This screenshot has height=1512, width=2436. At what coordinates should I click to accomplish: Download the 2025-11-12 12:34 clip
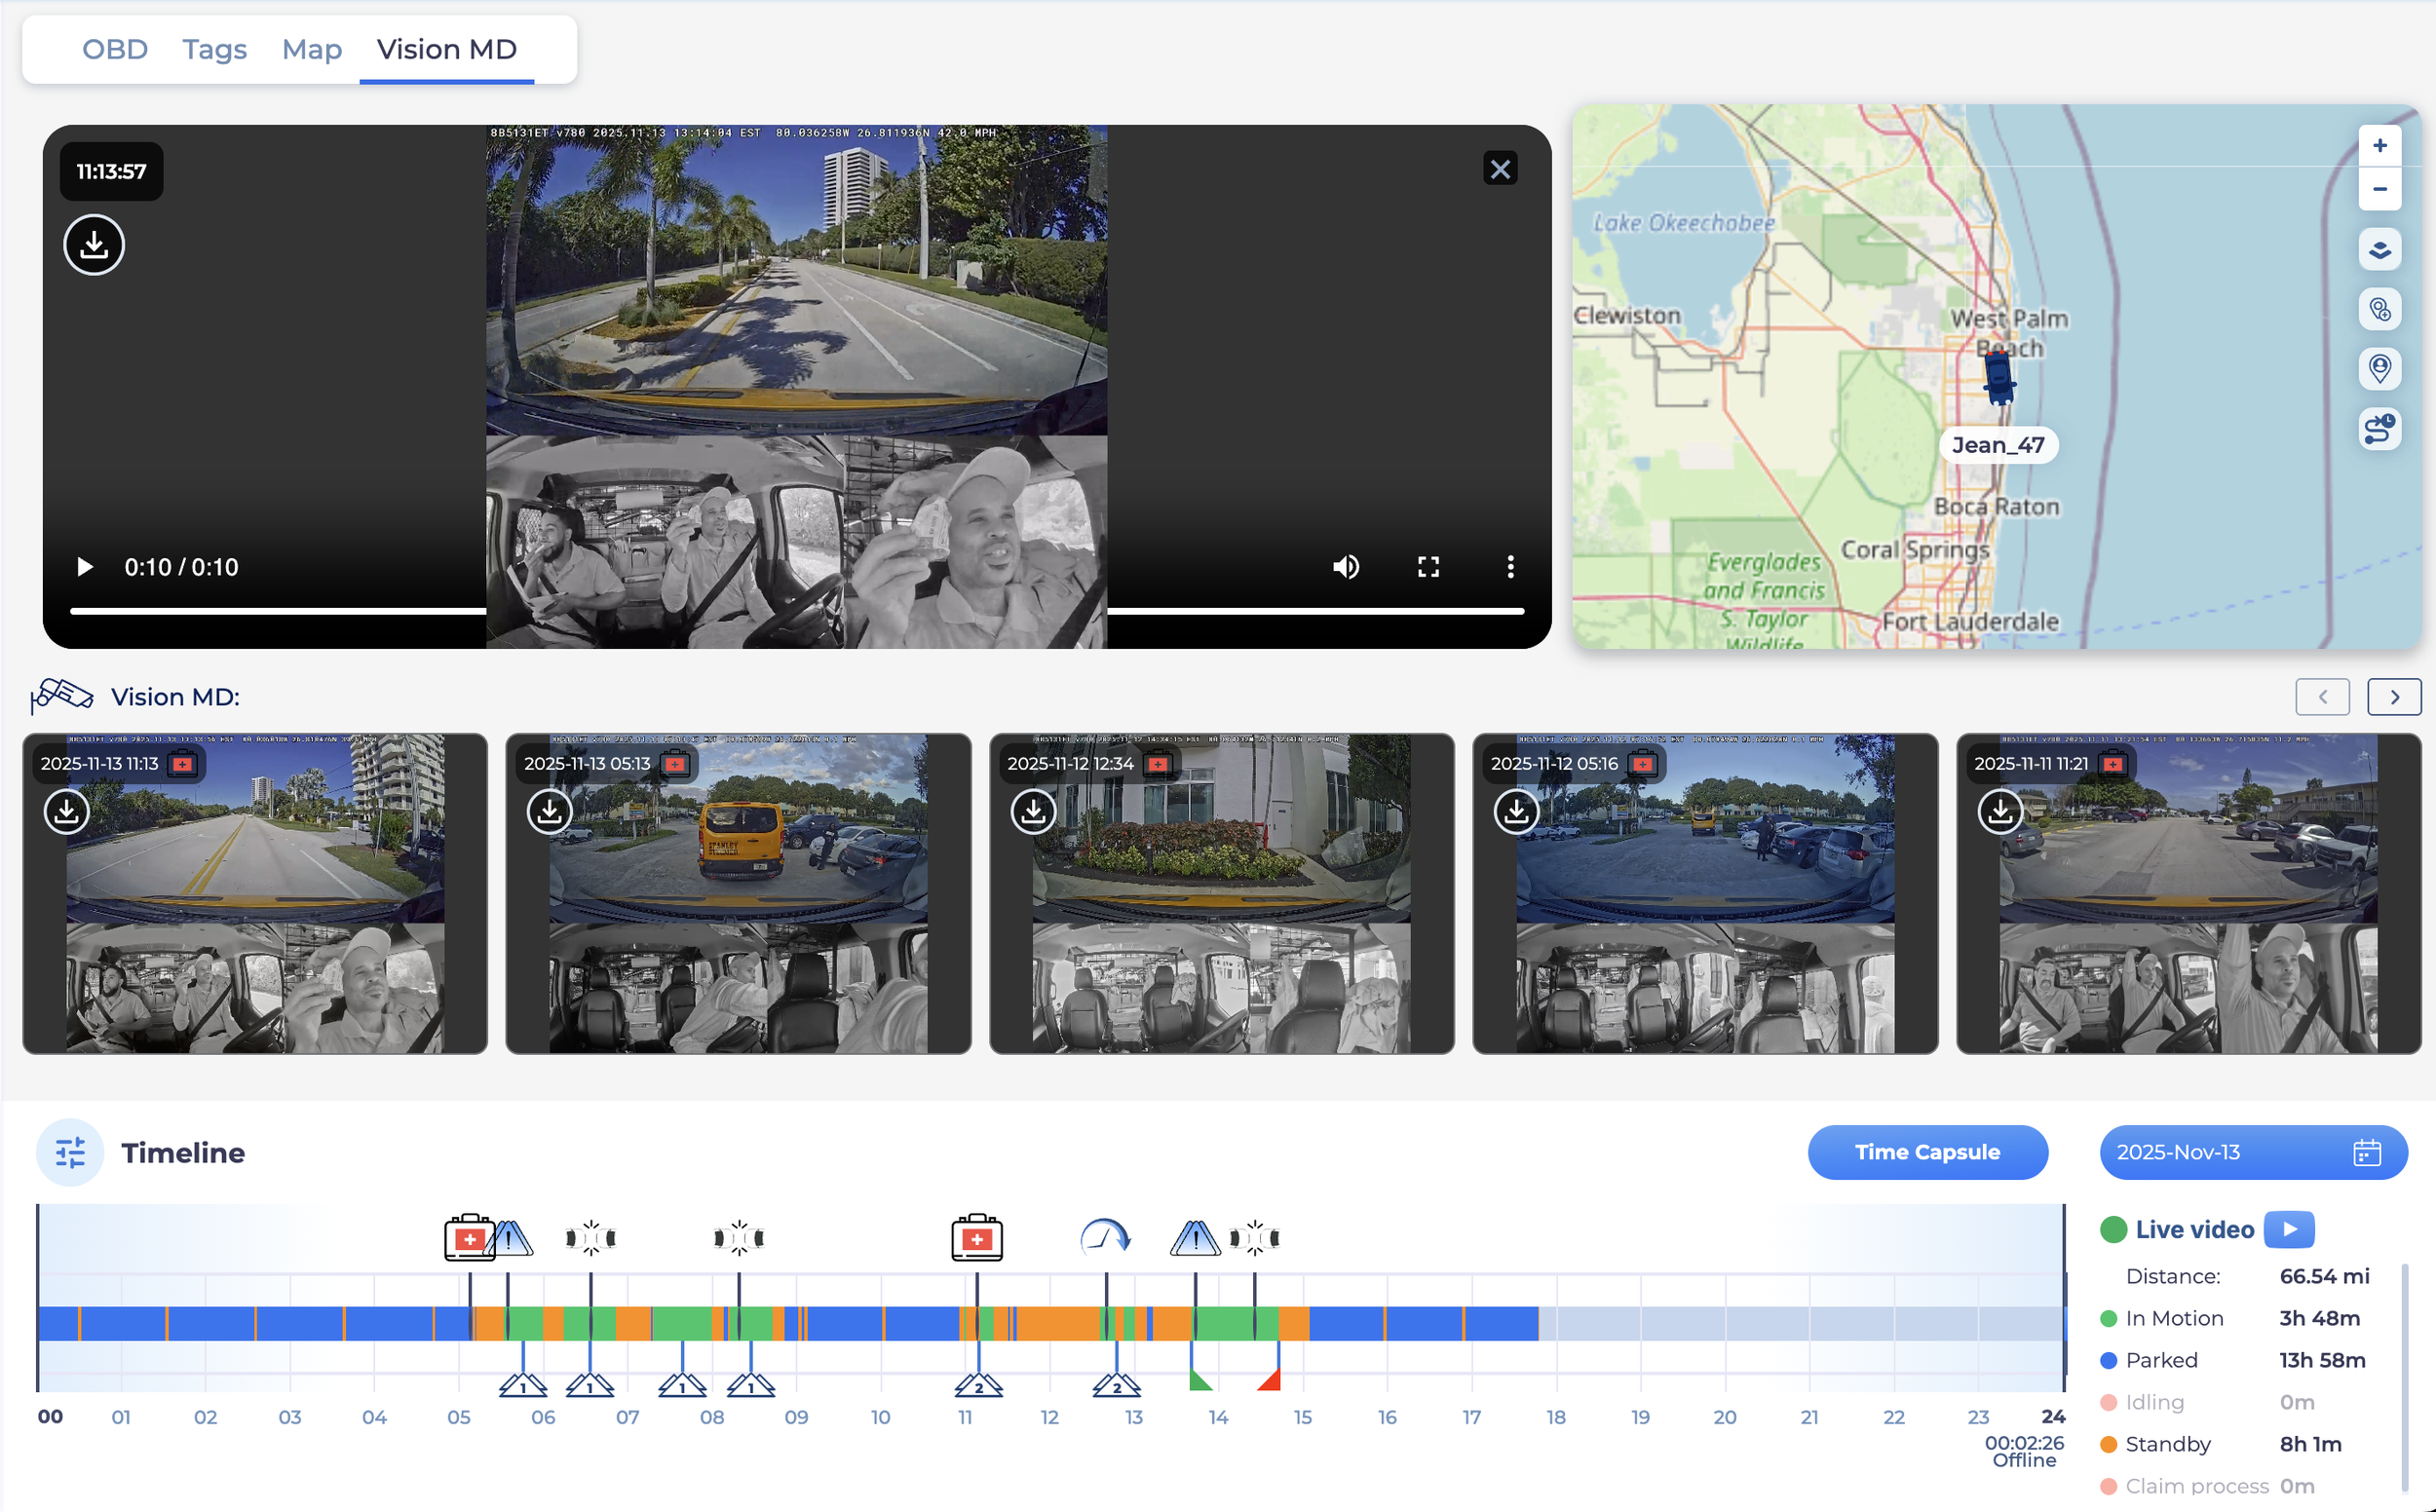click(x=1033, y=811)
